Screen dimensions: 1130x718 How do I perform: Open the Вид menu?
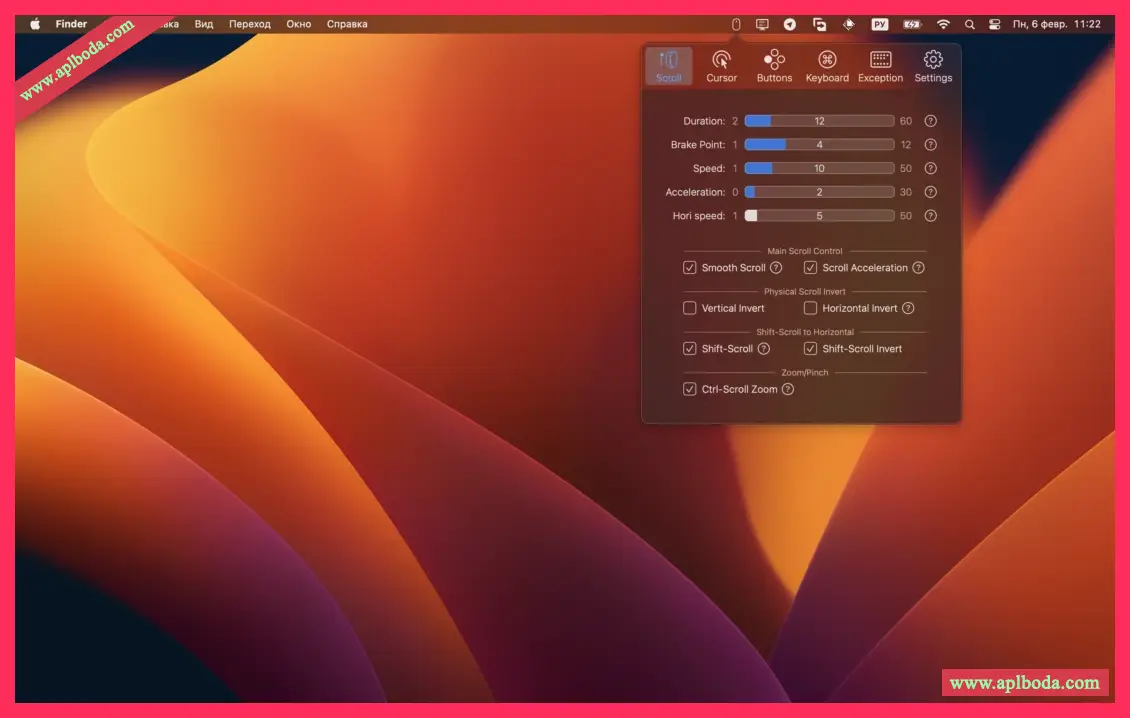tap(204, 24)
